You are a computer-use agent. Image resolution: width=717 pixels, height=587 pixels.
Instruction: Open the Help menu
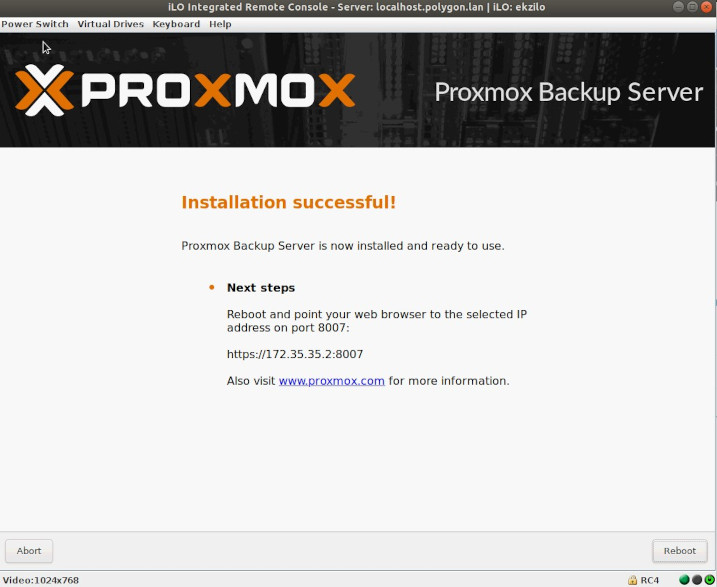pos(220,24)
